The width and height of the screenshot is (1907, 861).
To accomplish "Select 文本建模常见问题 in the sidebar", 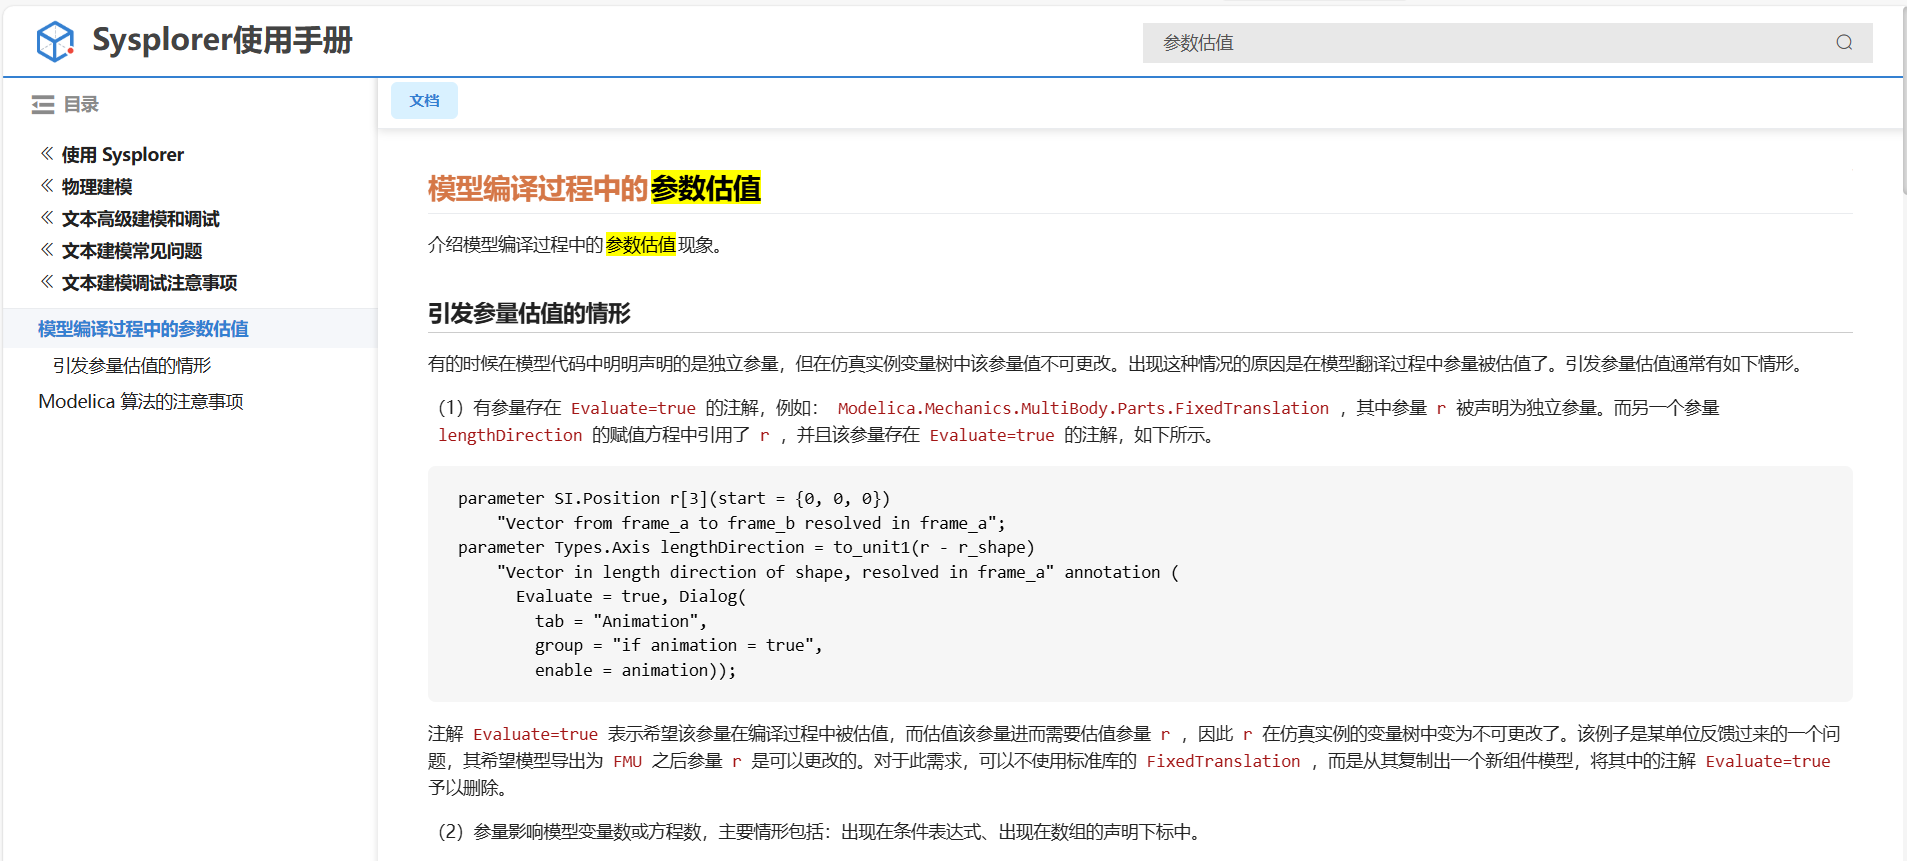I will point(132,251).
